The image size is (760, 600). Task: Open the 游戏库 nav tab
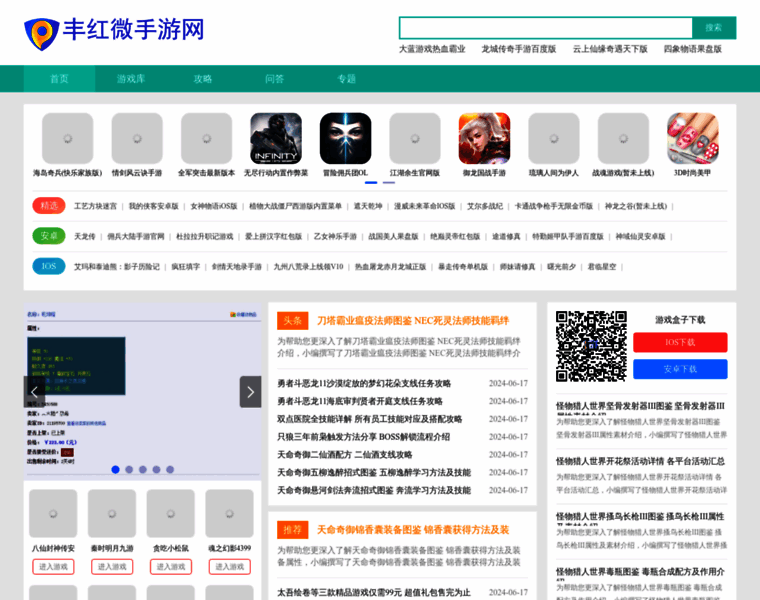[131, 79]
